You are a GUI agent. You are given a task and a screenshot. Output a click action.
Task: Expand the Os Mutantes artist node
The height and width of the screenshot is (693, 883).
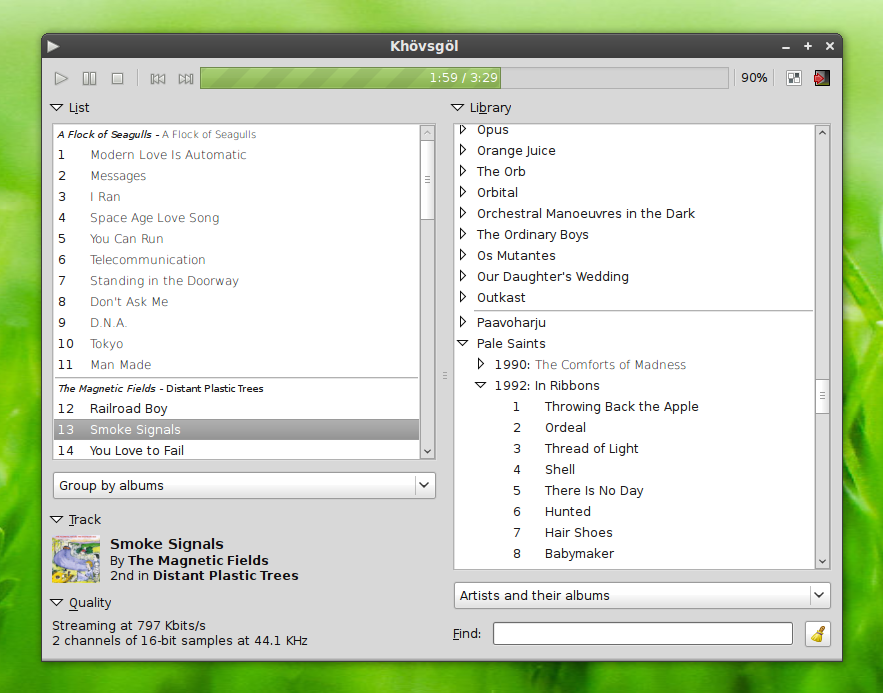pyautogui.click(x=463, y=256)
